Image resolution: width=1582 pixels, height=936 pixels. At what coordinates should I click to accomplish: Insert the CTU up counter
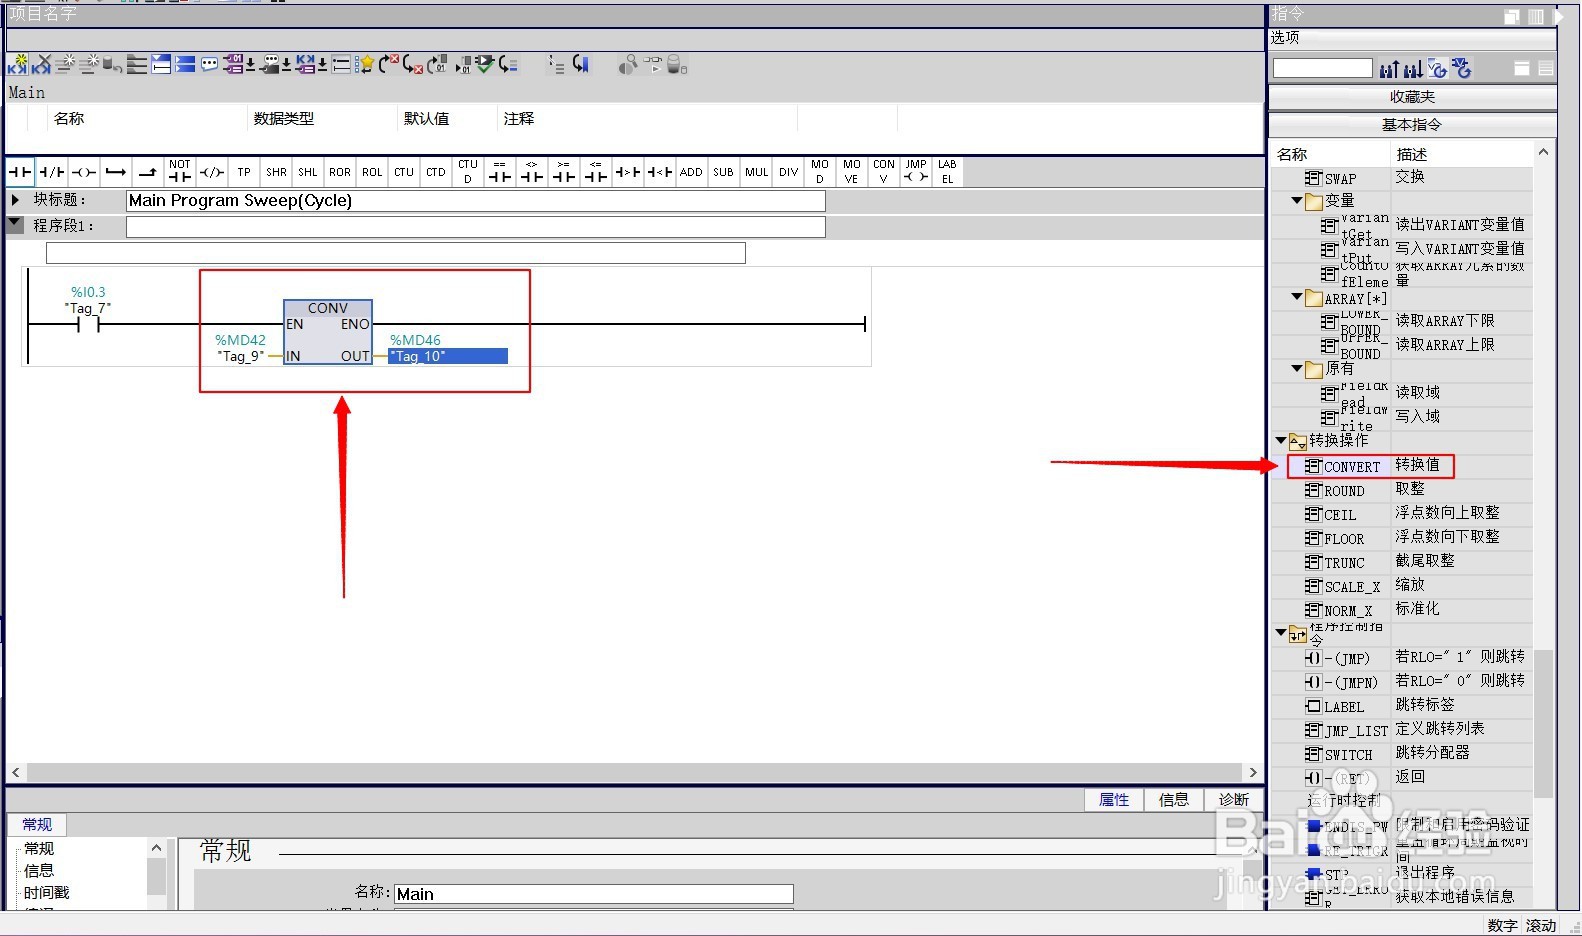coord(404,172)
